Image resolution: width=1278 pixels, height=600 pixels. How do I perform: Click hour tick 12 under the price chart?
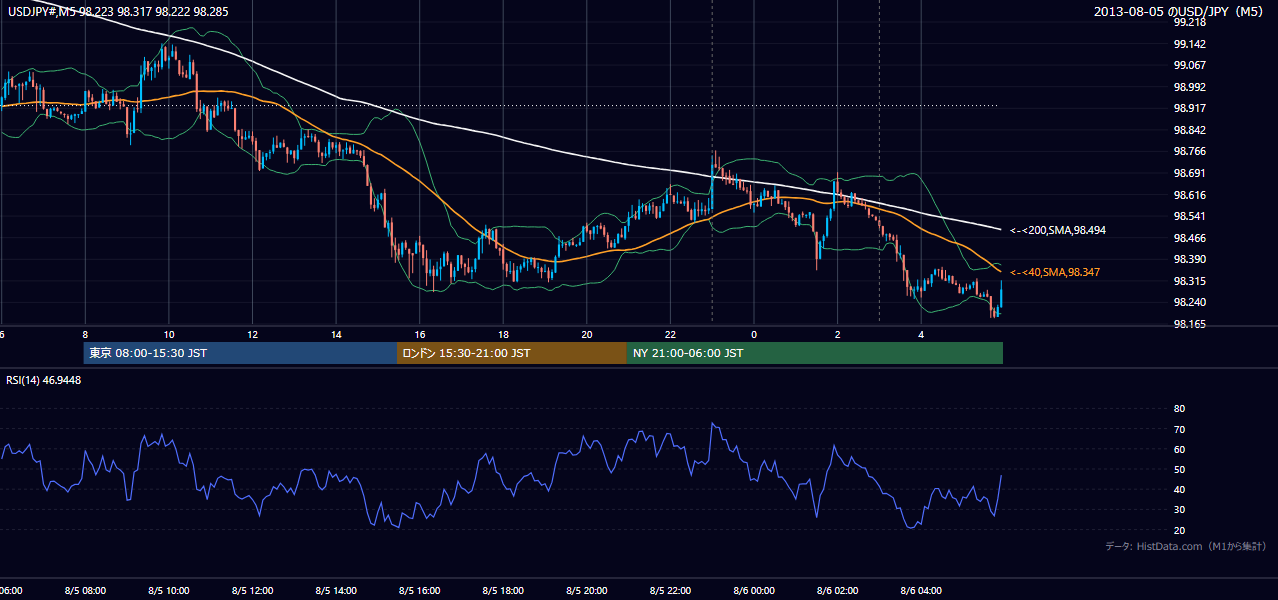[x=252, y=335]
